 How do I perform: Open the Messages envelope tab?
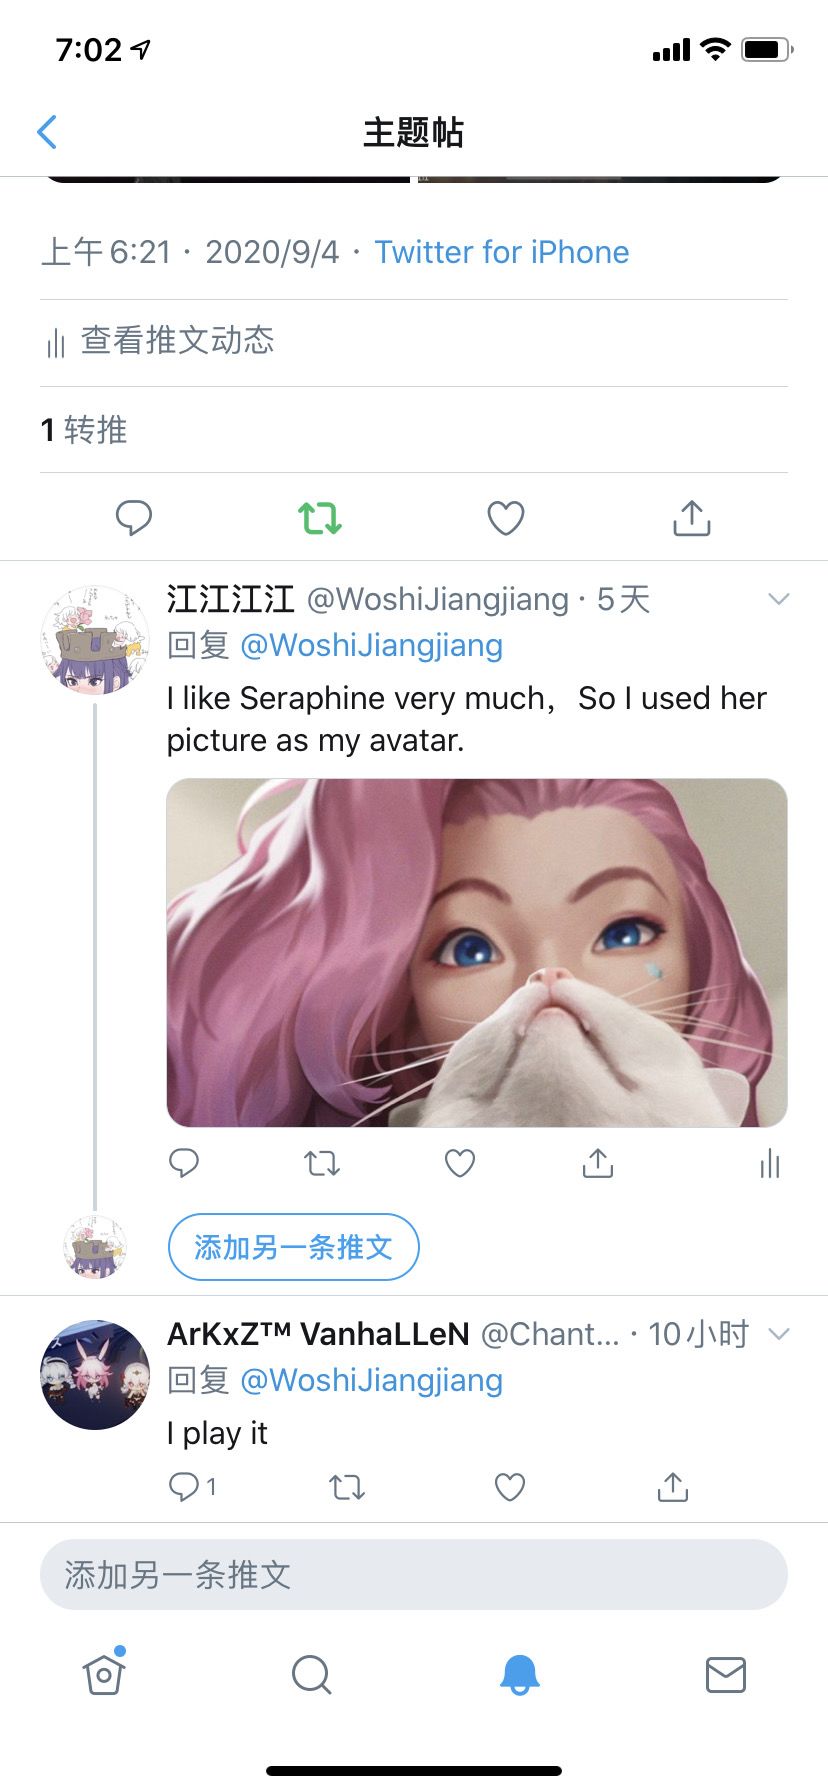tap(725, 1674)
